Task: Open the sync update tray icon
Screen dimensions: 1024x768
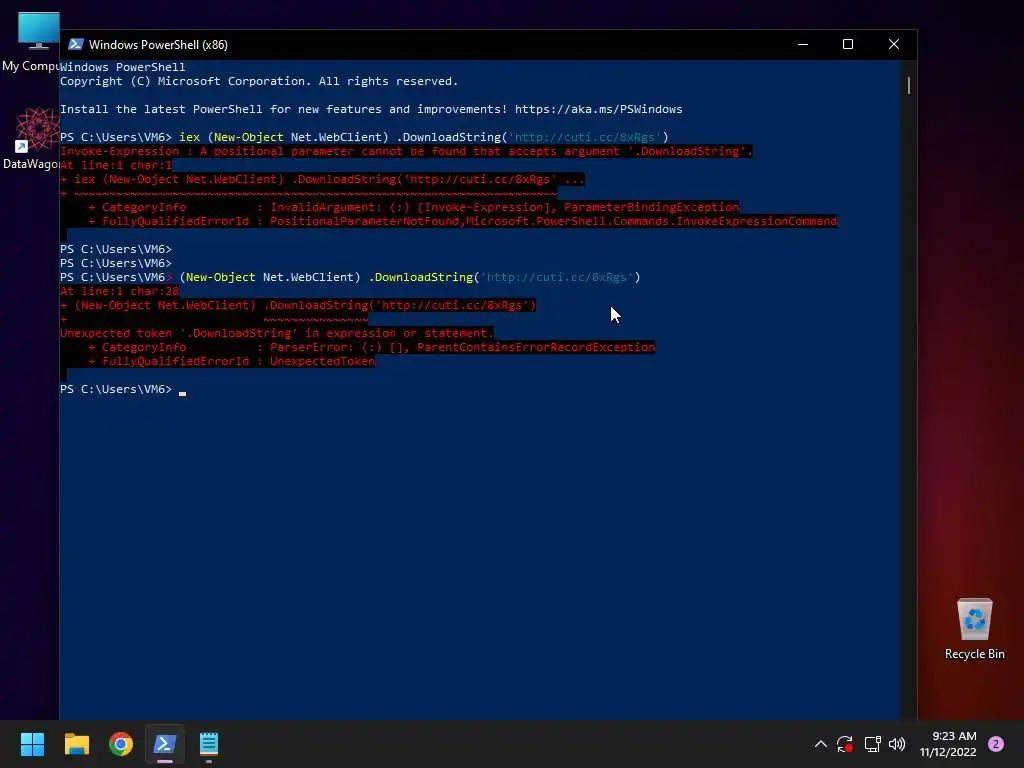Action: pyautogui.click(x=845, y=744)
